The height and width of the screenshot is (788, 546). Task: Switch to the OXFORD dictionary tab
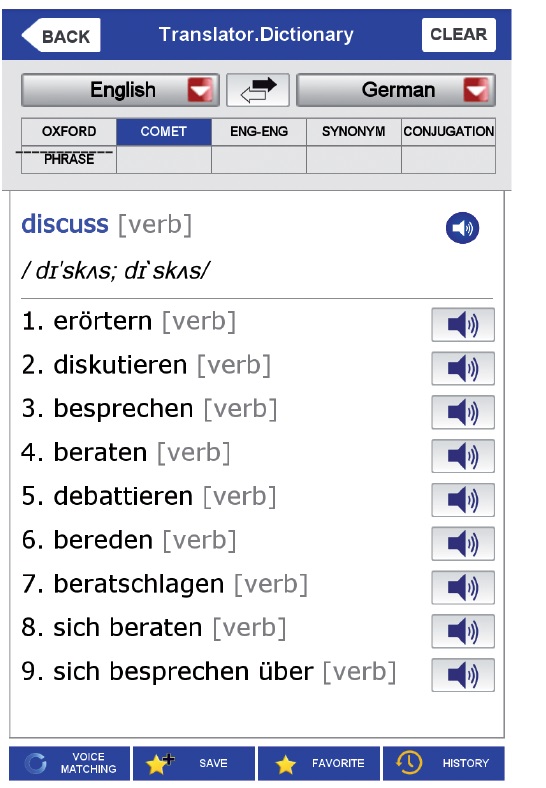[69, 132]
